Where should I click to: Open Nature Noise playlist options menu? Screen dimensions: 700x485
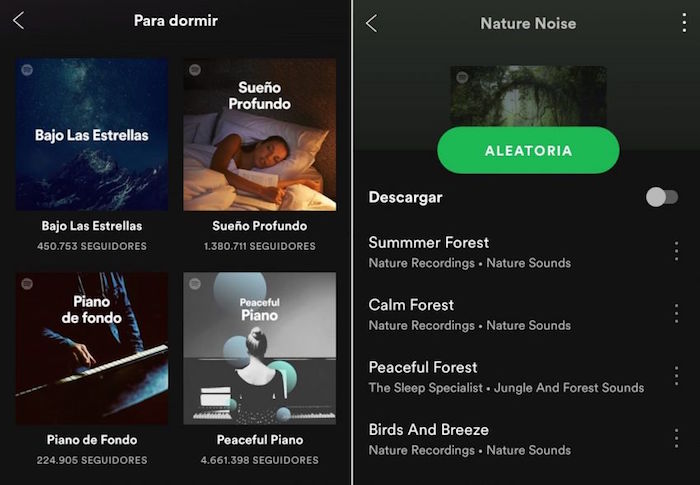coord(684,23)
